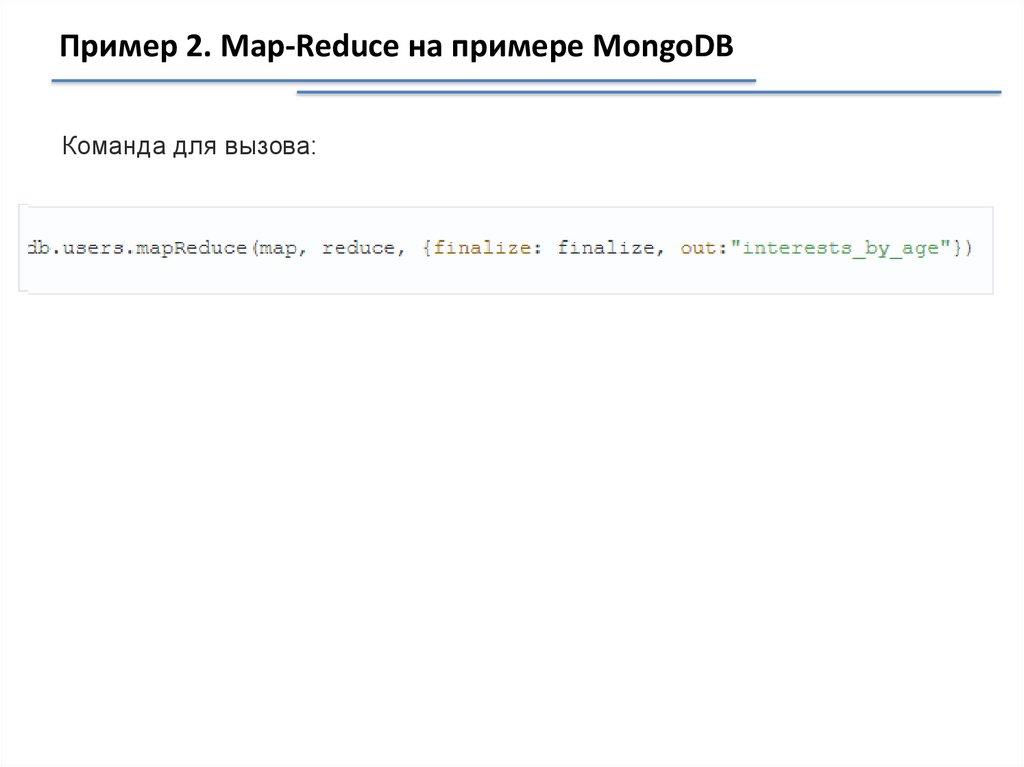Click the word "Пример" in the title
This screenshot has height=767, width=1024.
coord(98,46)
